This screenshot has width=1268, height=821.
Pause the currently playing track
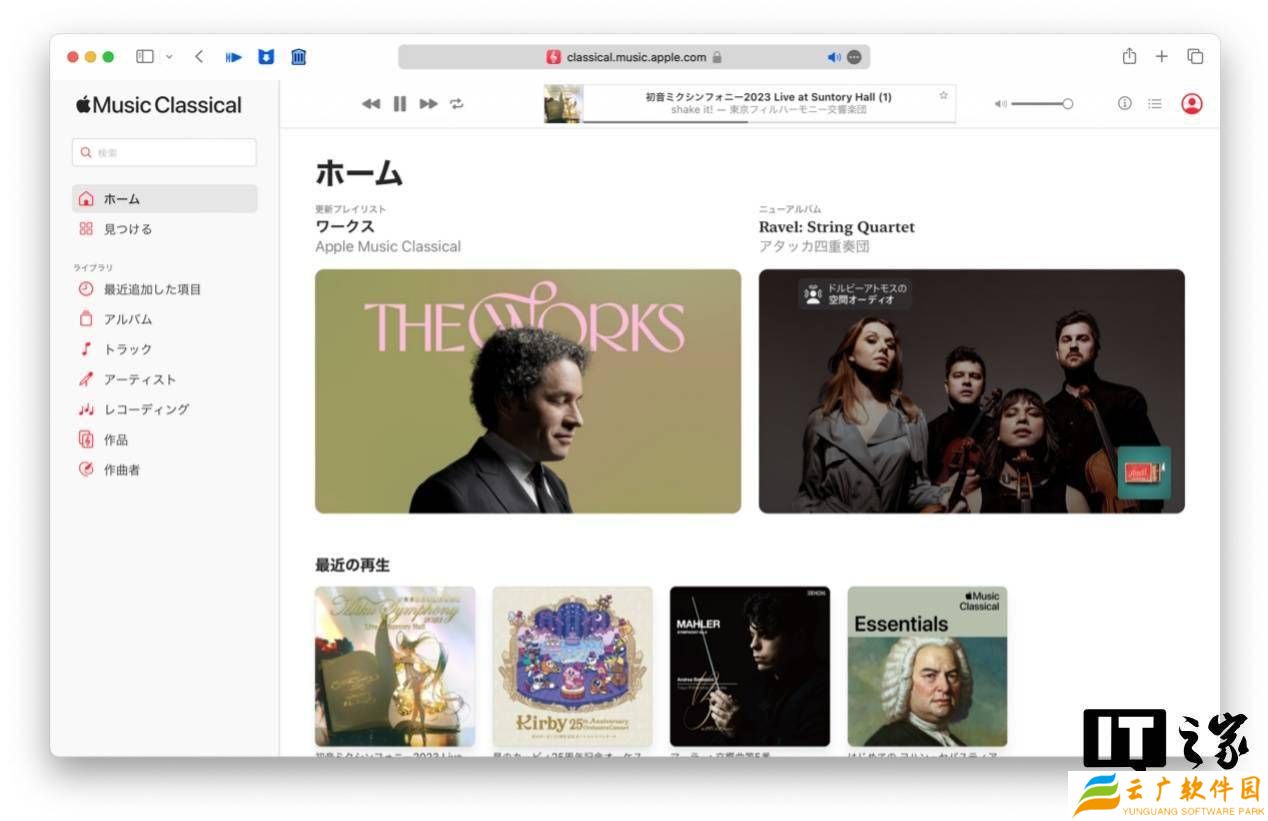[400, 104]
